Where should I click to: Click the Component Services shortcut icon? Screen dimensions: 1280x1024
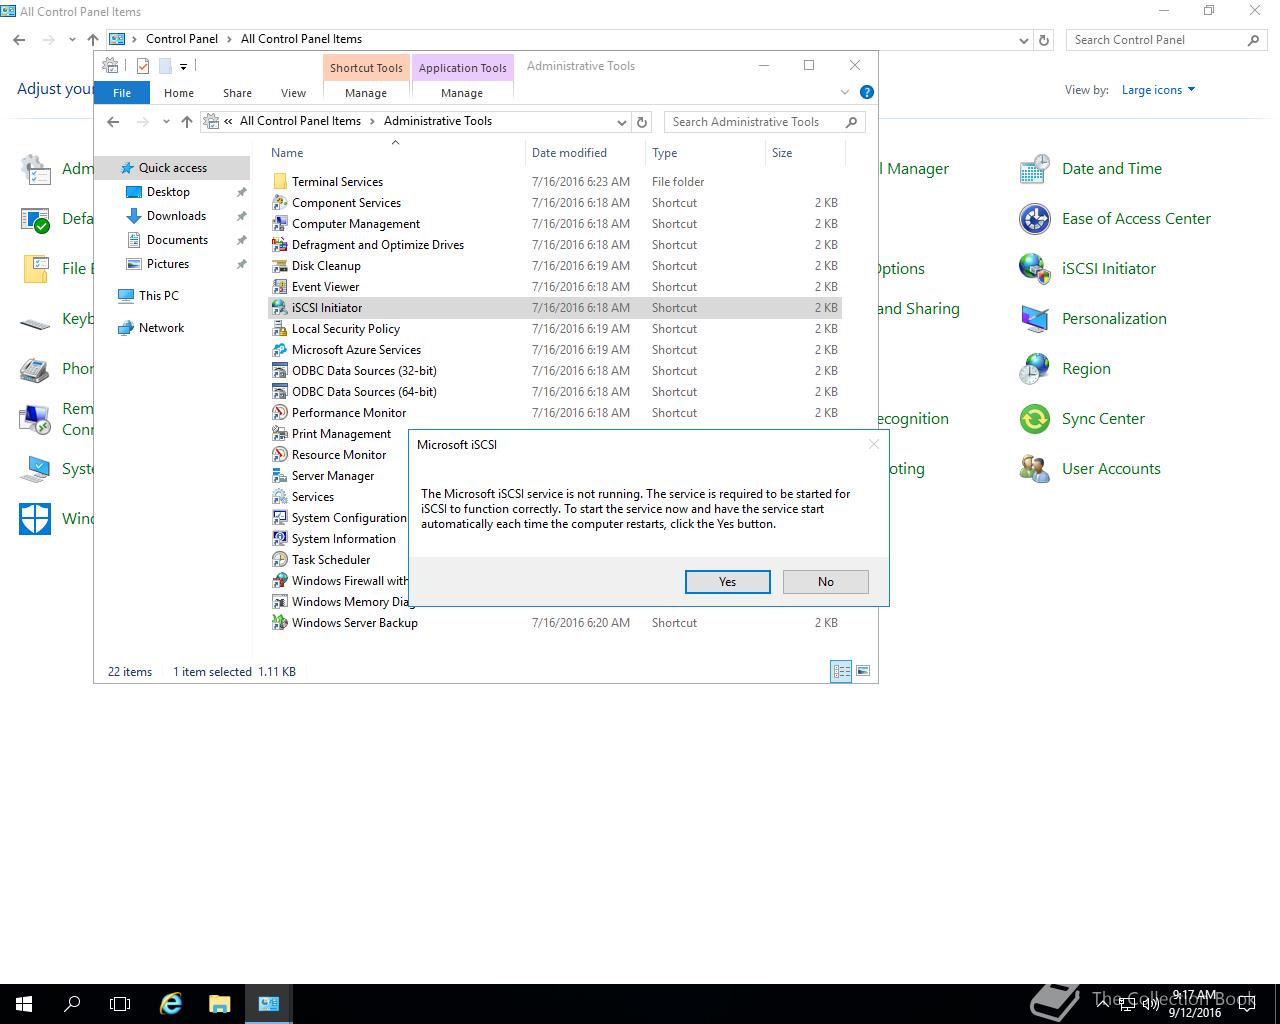pos(280,203)
